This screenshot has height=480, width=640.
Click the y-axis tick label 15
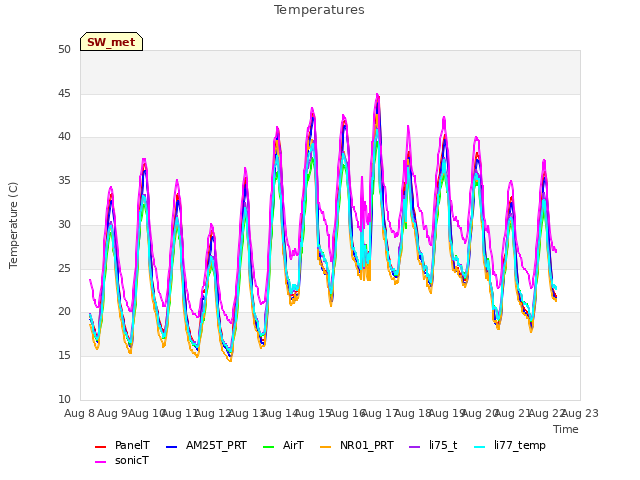[64, 356]
